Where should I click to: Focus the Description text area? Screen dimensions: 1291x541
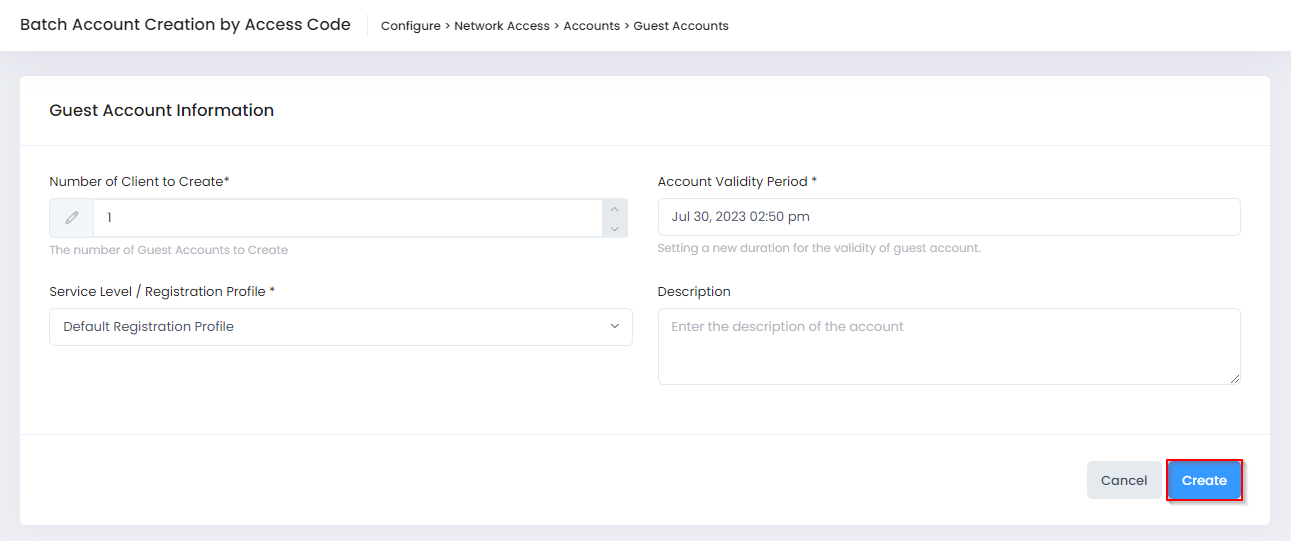coord(948,346)
